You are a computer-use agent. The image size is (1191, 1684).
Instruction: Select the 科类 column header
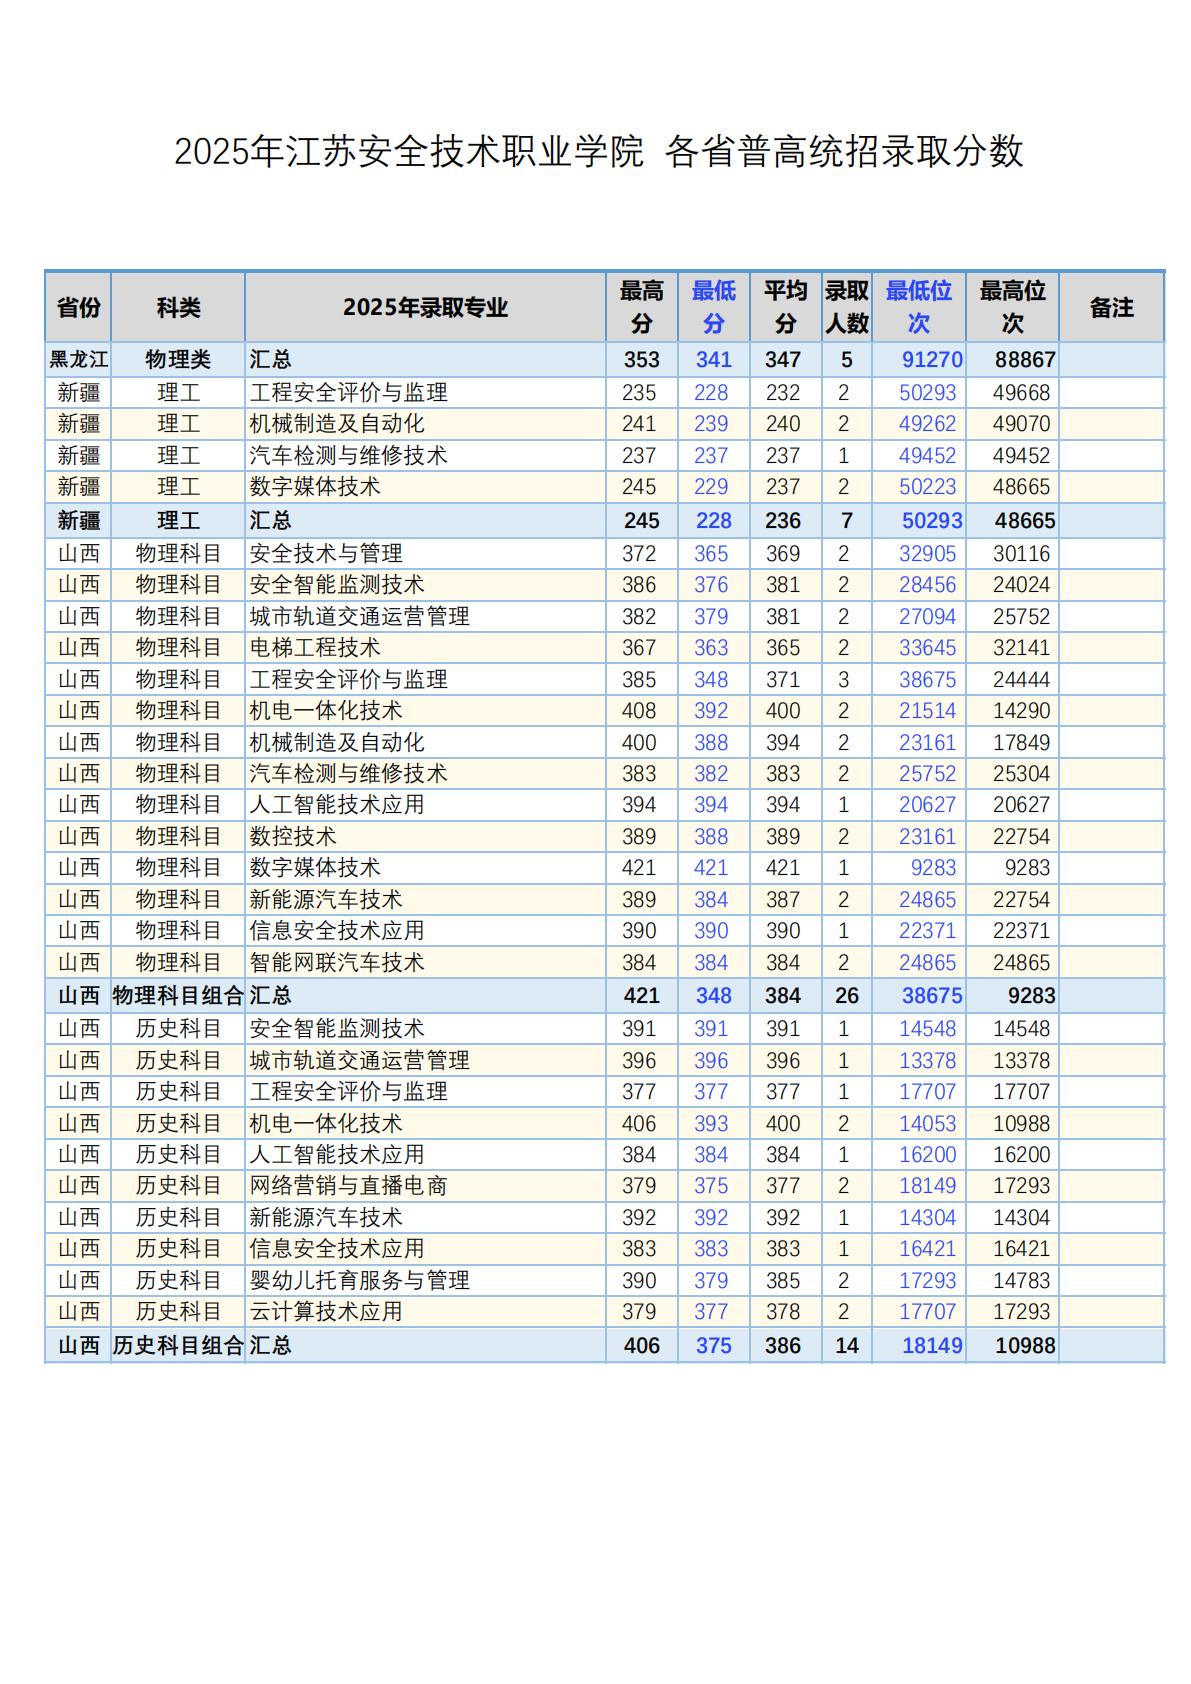(x=178, y=307)
